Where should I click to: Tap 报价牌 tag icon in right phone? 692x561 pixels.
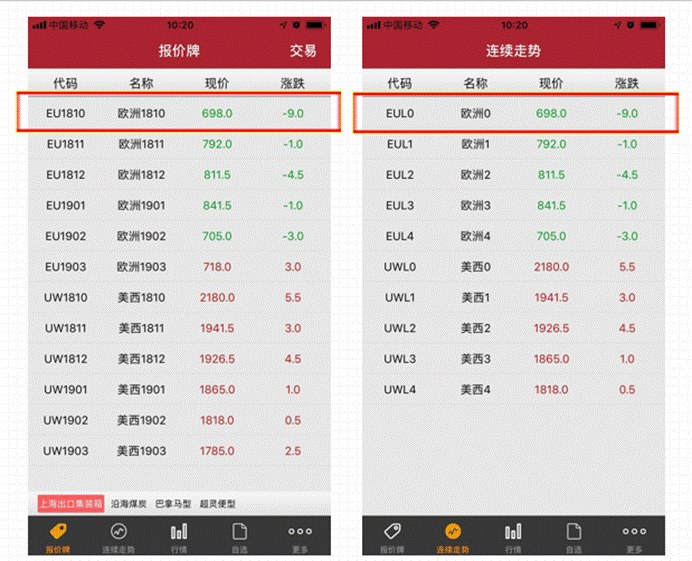point(393,531)
